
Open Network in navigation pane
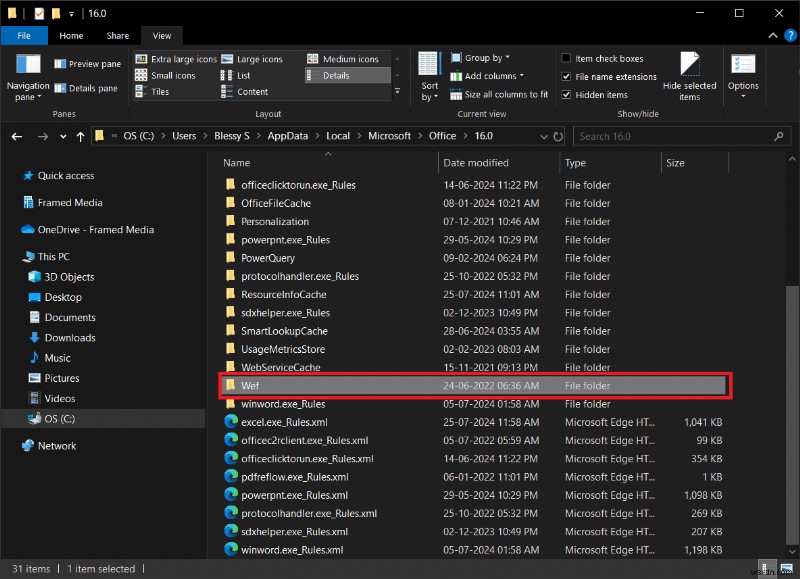(49, 446)
